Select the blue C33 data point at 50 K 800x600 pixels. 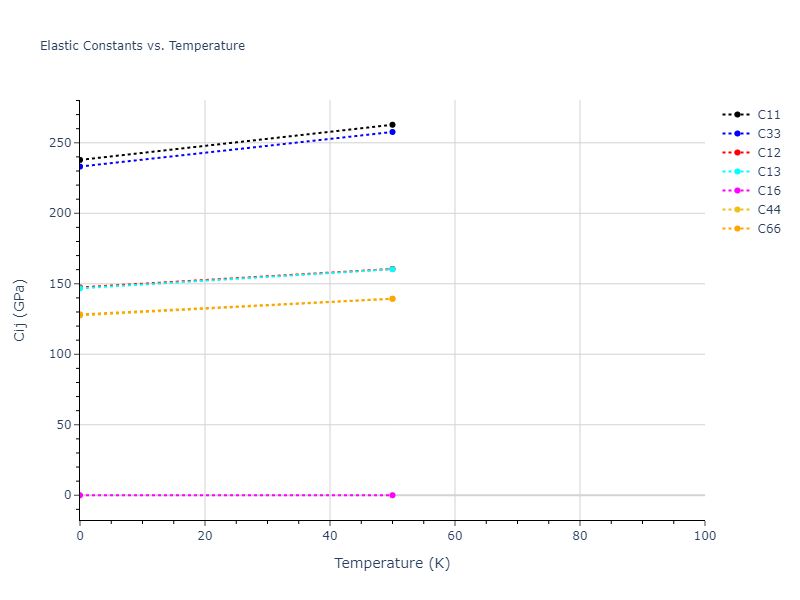click(x=392, y=132)
